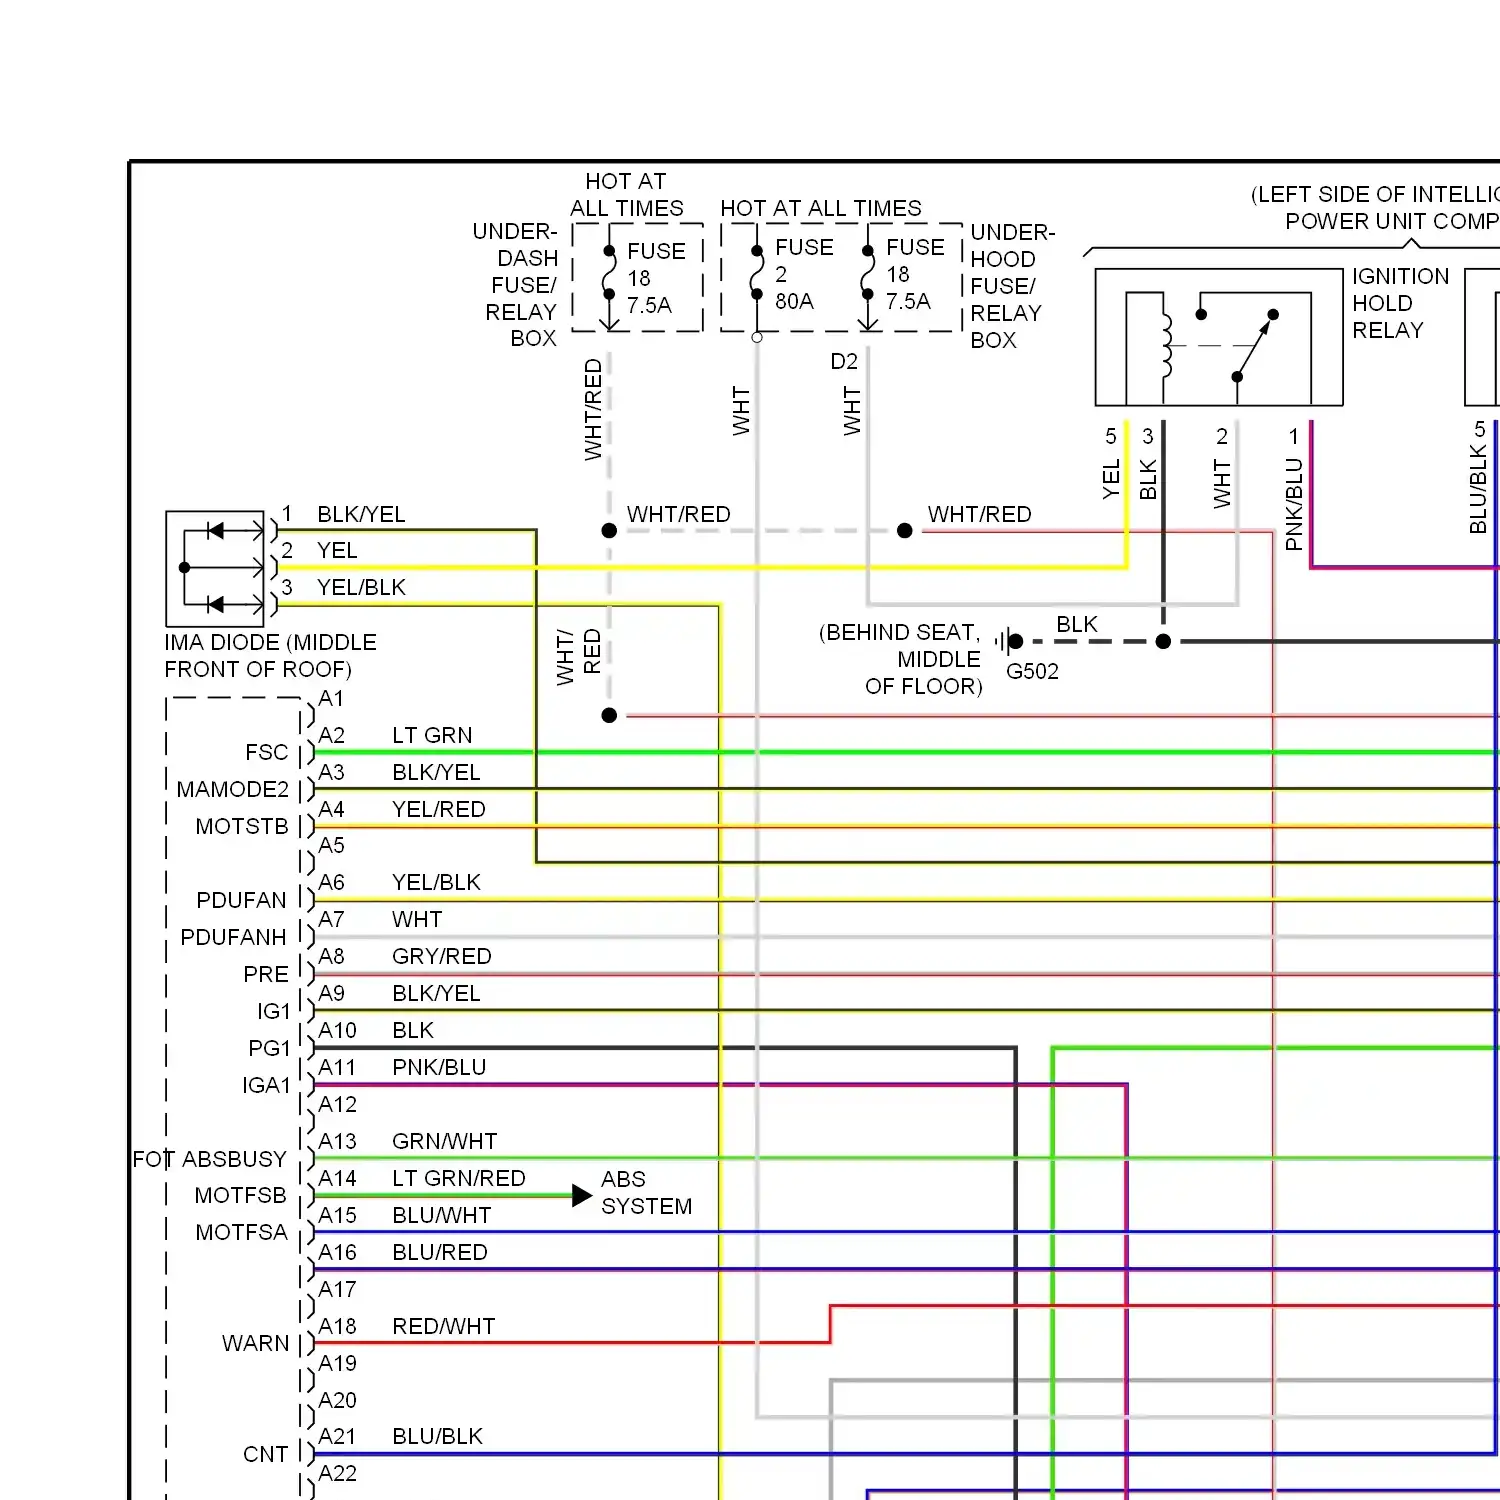Click the BLU/BLK wire label at A21
Screen dimensions: 1500x1500
pos(438,1436)
